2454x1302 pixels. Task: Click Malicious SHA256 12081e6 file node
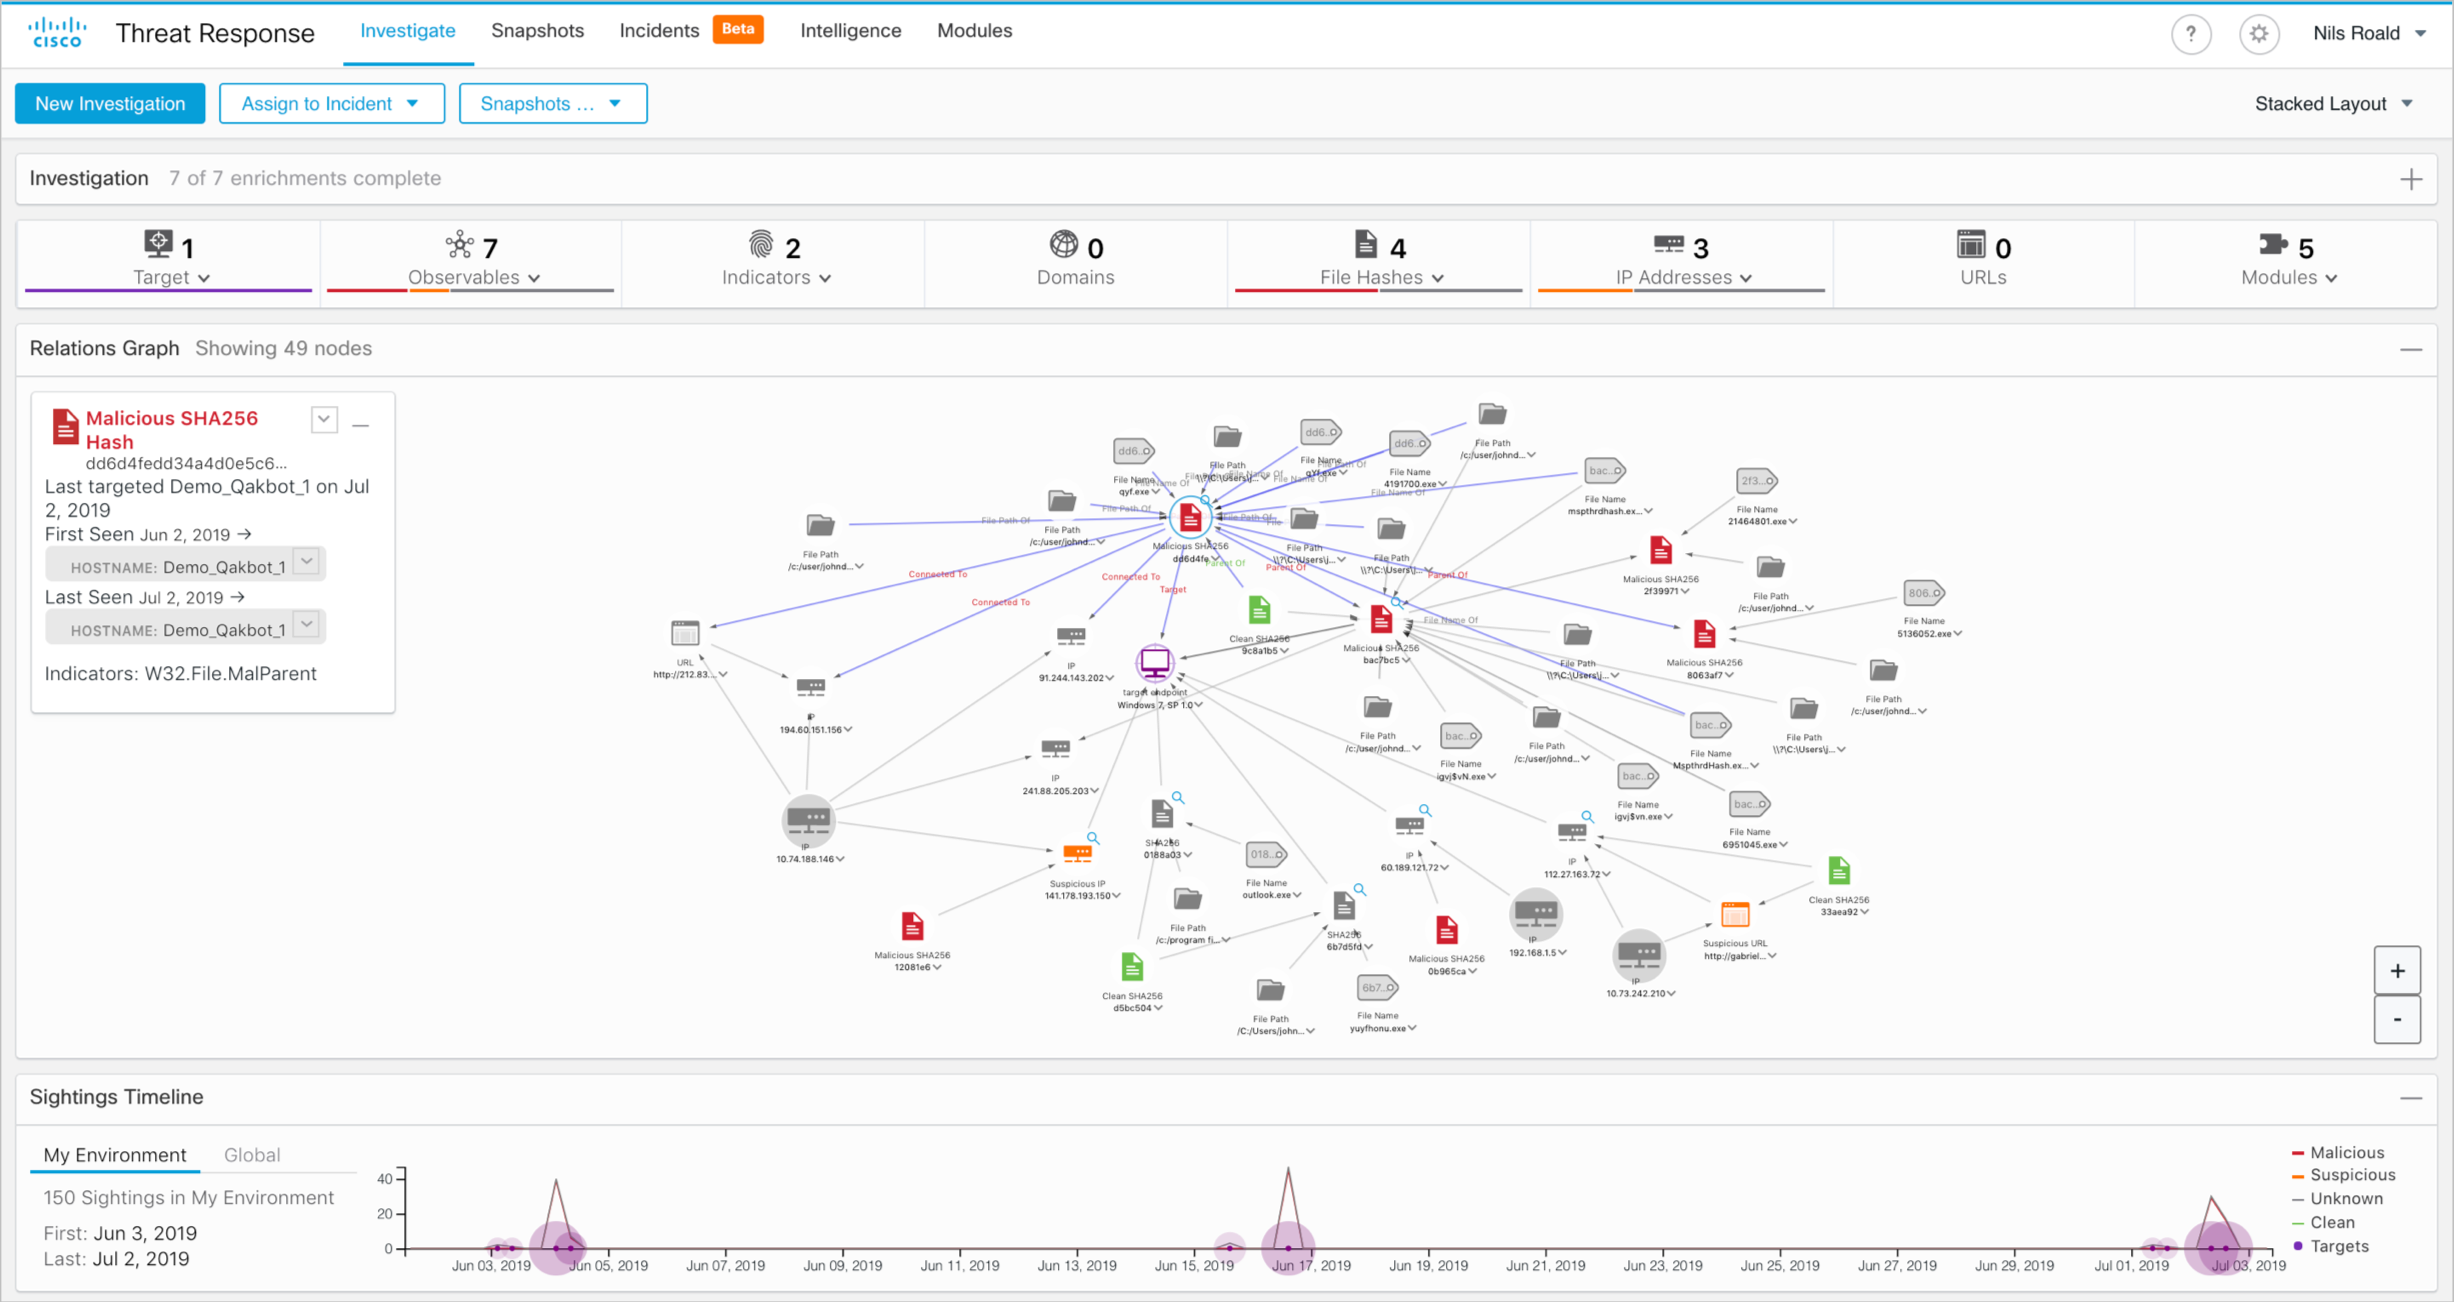tap(912, 926)
